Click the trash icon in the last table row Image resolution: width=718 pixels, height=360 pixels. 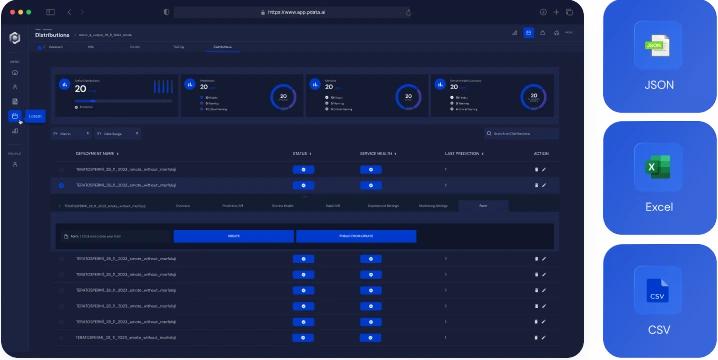(x=536, y=338)
